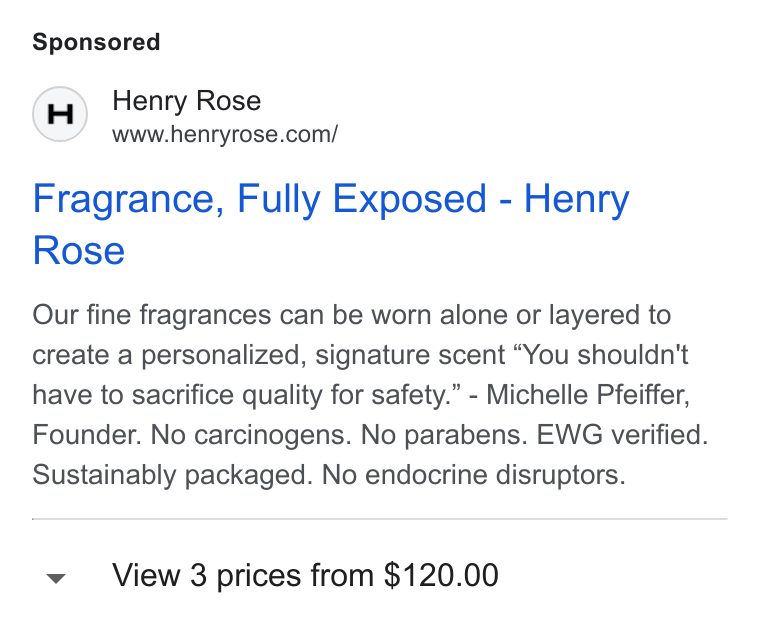The width and height of the screenshot is (760, 636).
Task: Click the No endocrine disruptors sentence
Action: coord(474,475)
